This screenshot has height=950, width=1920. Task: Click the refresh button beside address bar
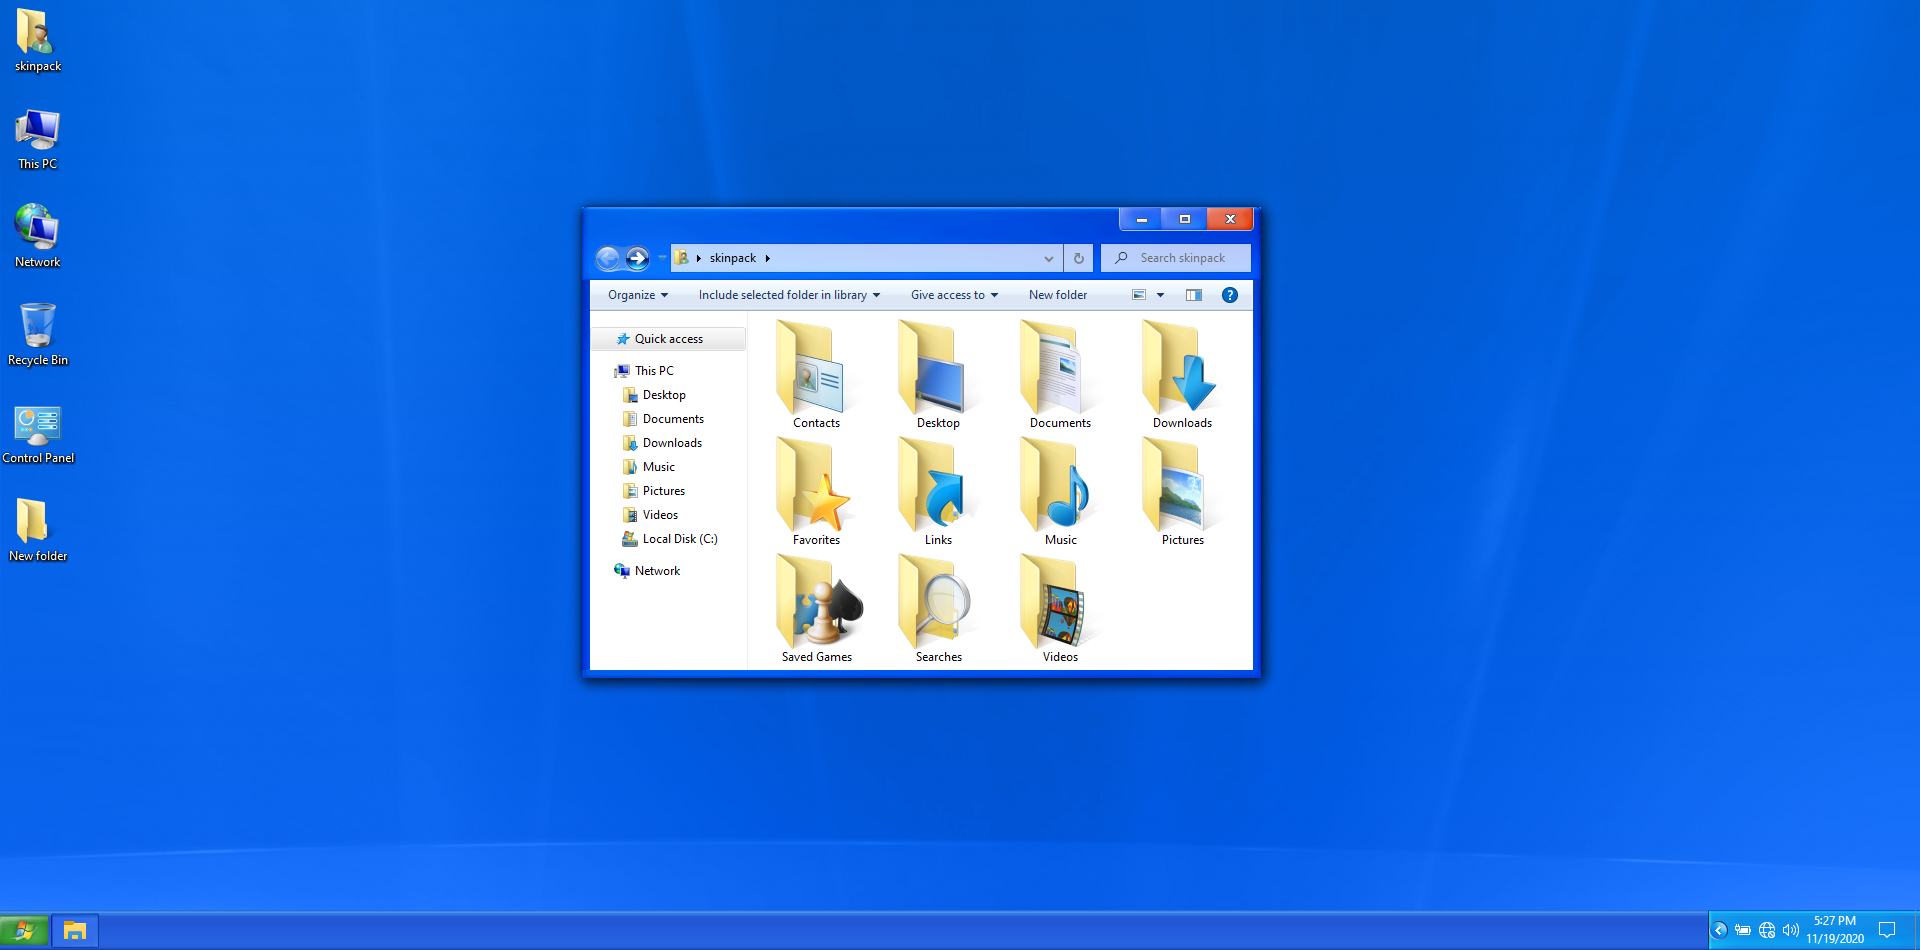[x=1078, y=258]
